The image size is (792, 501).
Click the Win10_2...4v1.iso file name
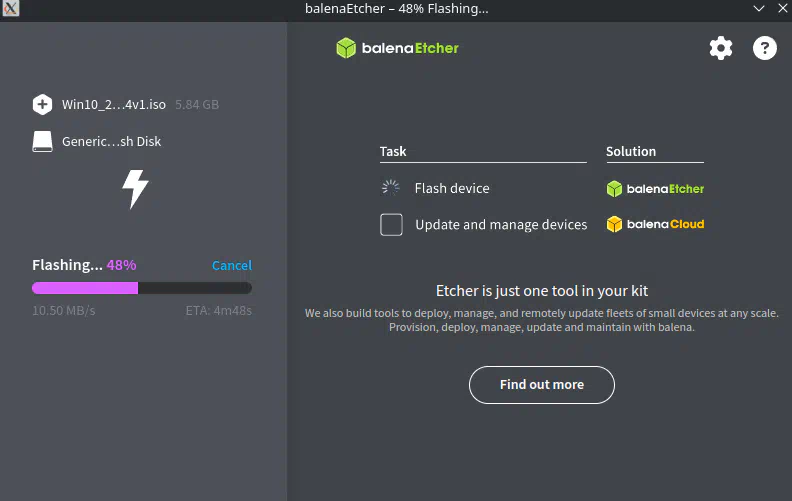pyautogui.click(x=114, y=105)
